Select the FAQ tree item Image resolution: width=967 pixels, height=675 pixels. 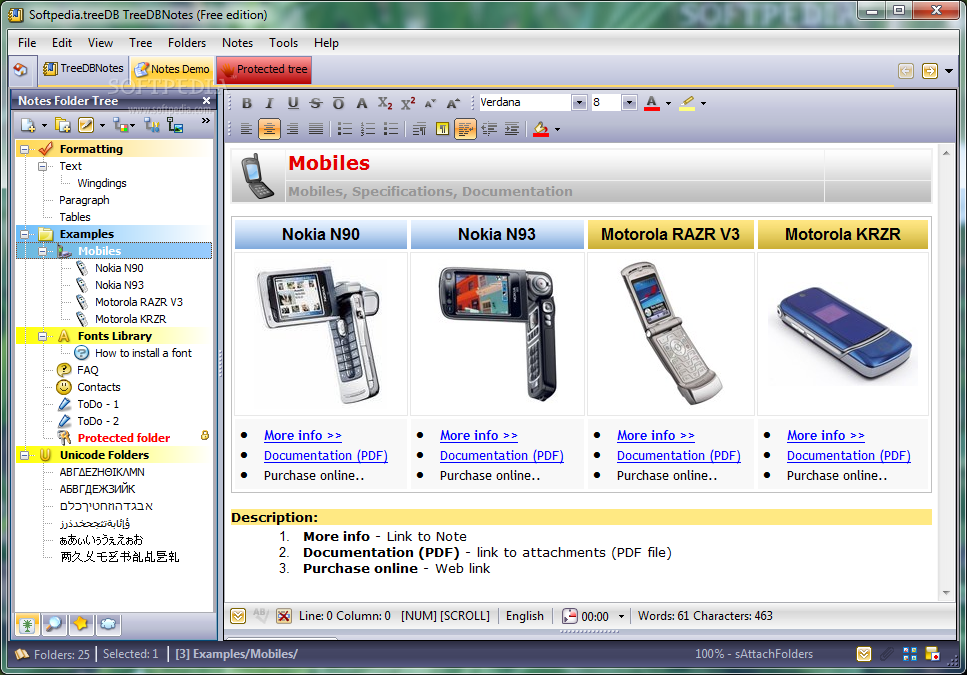point(88,370)
